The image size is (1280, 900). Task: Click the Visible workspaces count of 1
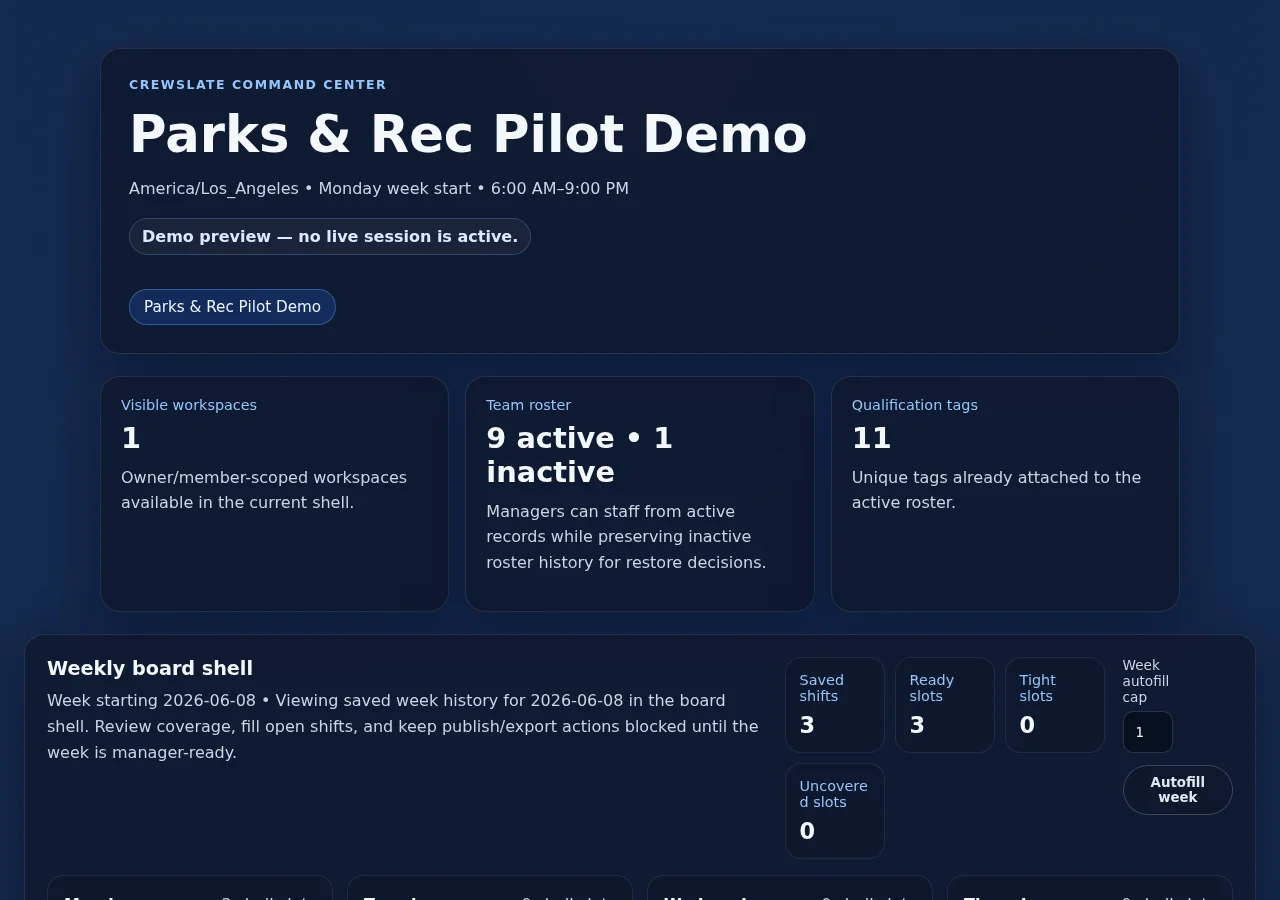point(131,438)
